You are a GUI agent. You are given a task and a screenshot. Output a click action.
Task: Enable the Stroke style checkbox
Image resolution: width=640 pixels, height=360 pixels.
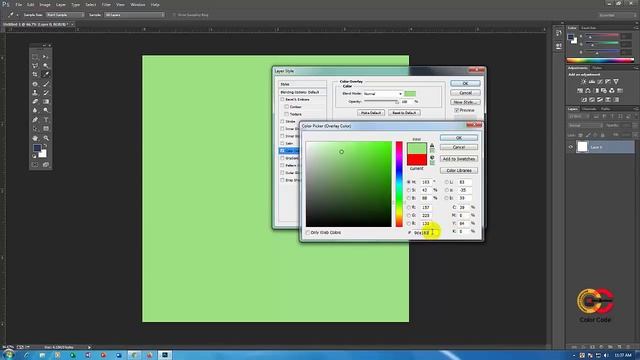pos(282,121)
